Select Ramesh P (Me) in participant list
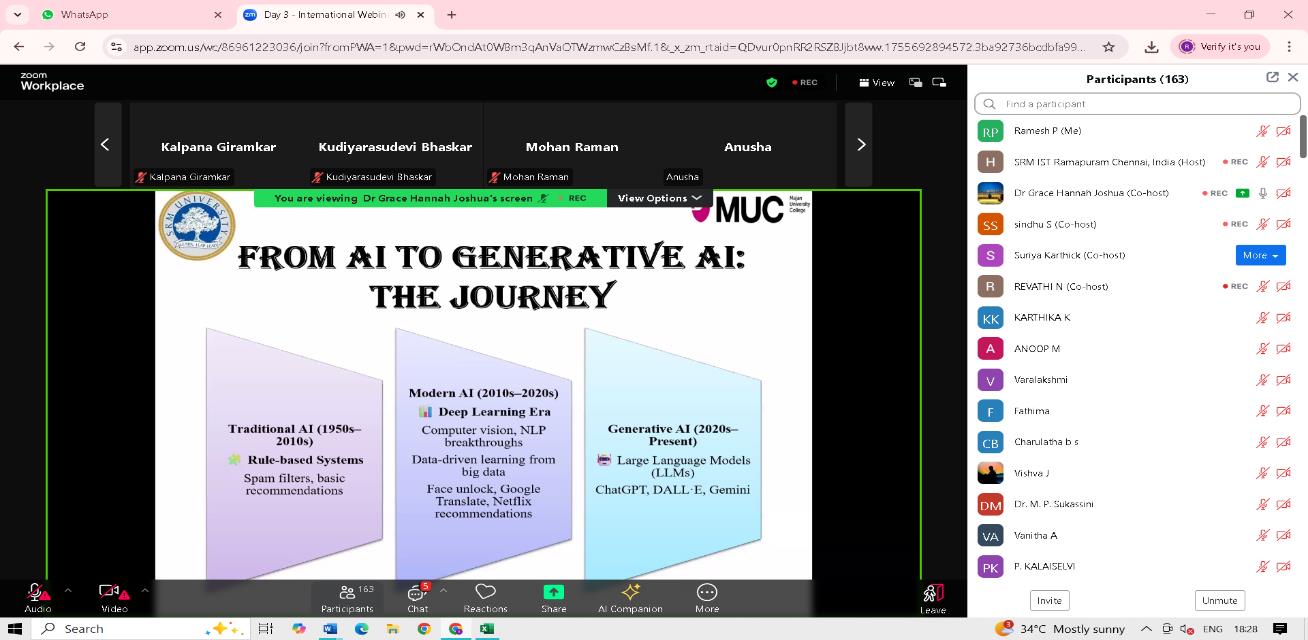 (1134, 131)
